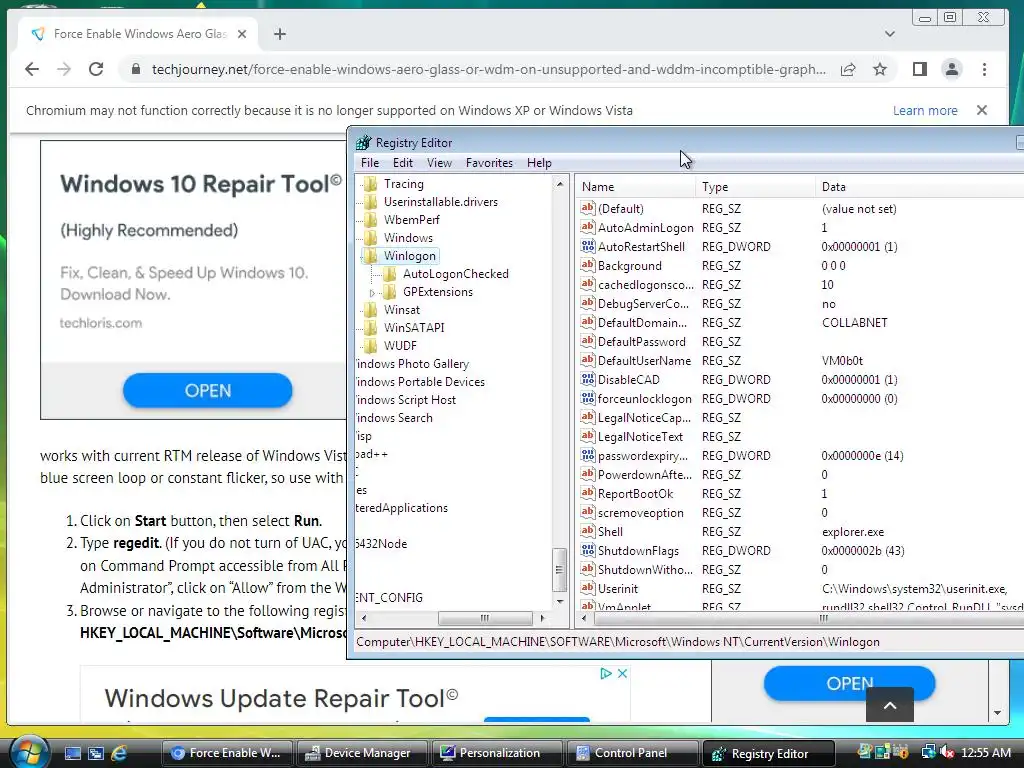Click the forceunlocklogon DWORD icon
1024x768 pixels.
[x=587, y=398]
